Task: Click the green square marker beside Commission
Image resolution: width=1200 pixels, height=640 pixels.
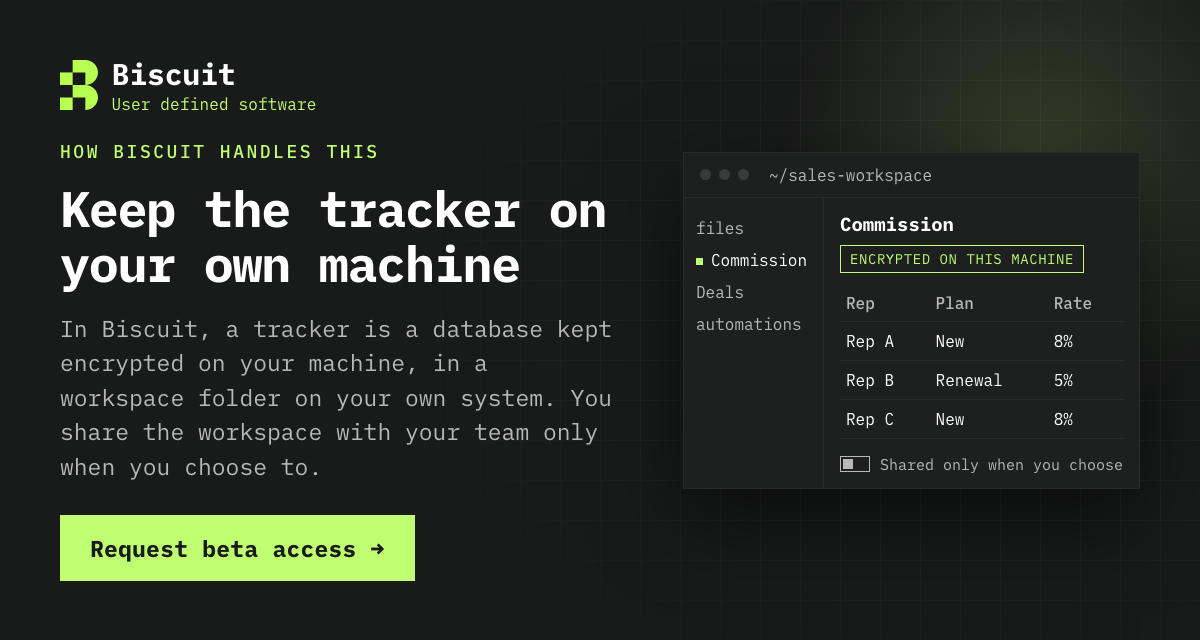Action: 700,261
